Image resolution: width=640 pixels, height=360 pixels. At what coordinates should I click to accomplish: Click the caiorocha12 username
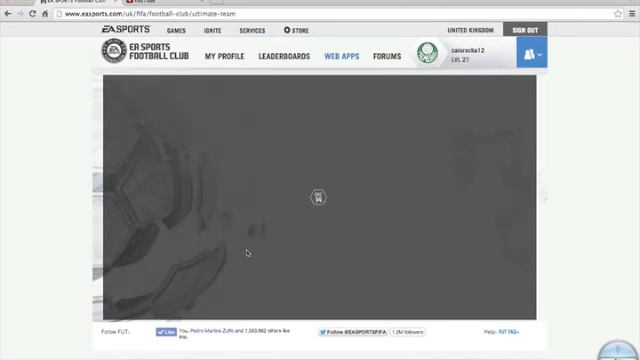468,51
